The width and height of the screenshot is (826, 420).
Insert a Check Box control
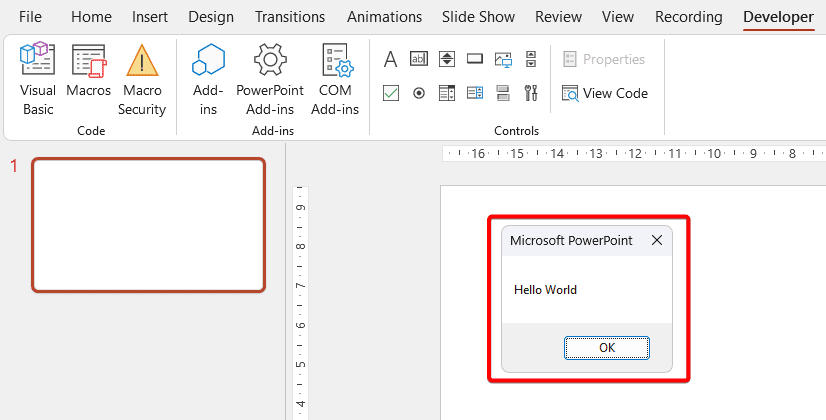click(x=390, y=93)
